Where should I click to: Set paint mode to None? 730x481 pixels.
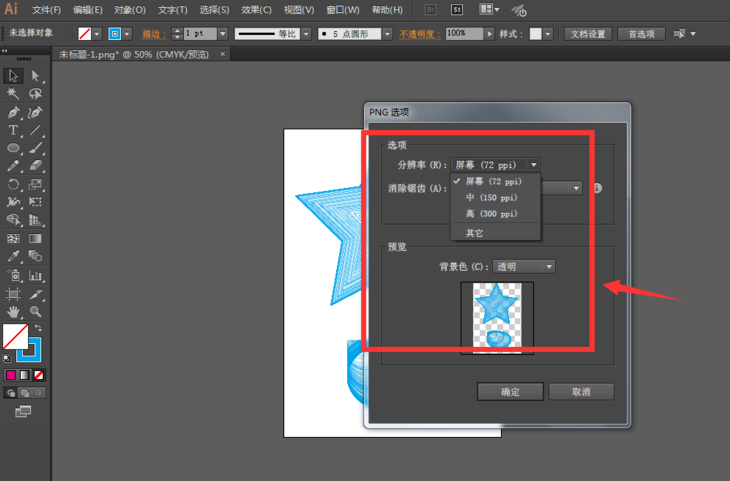click(39, 375)
